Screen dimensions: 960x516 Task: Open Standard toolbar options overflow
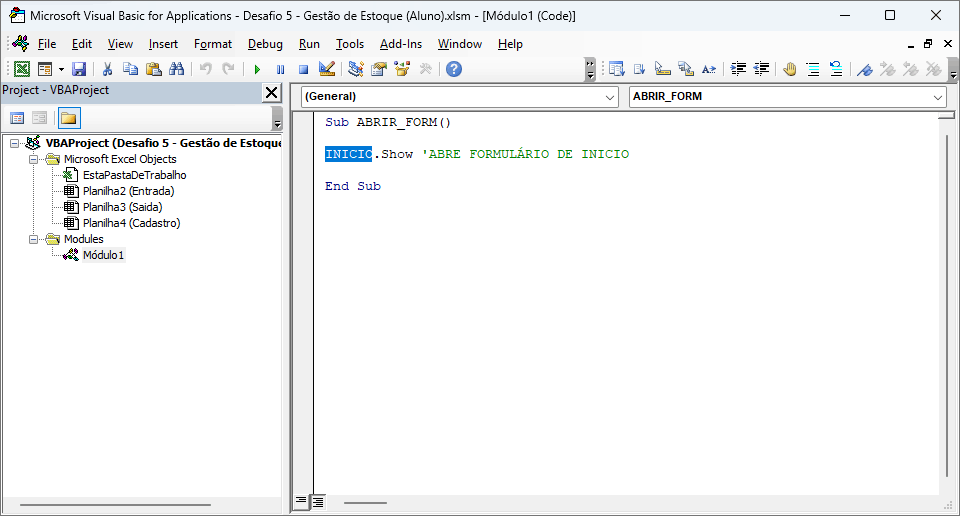click(x=590, y=69)
